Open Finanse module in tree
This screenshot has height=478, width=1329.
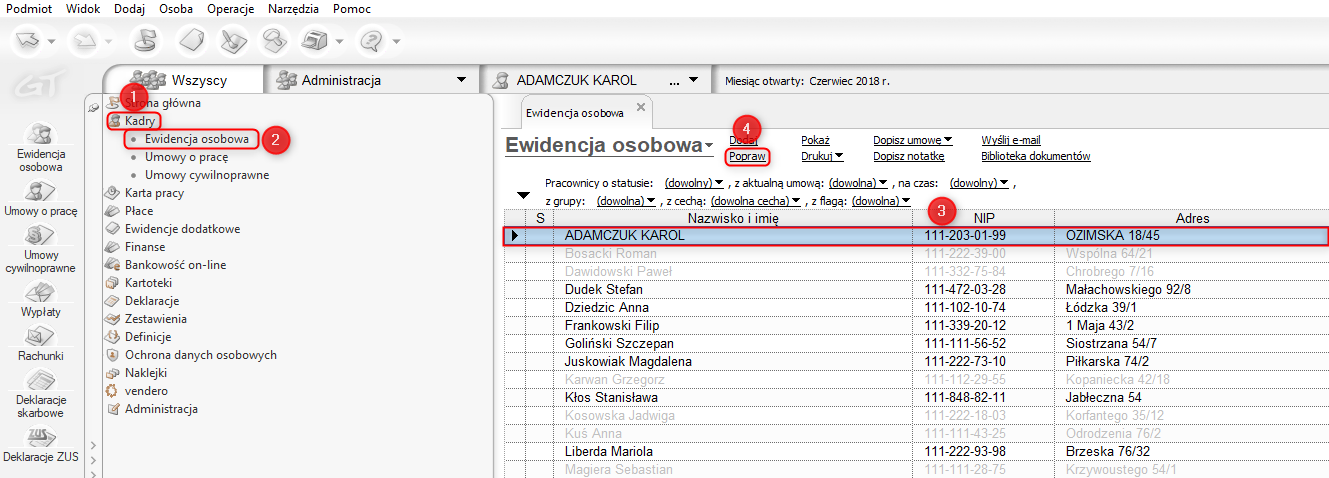pyautogui.click(x=145, y=247)
